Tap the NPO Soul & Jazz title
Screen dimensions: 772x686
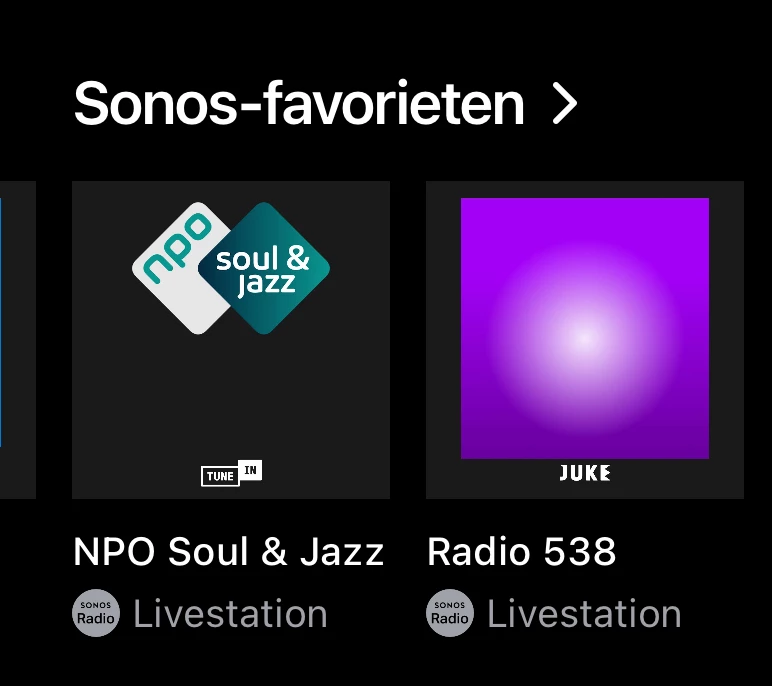click(x=229, y=552)
